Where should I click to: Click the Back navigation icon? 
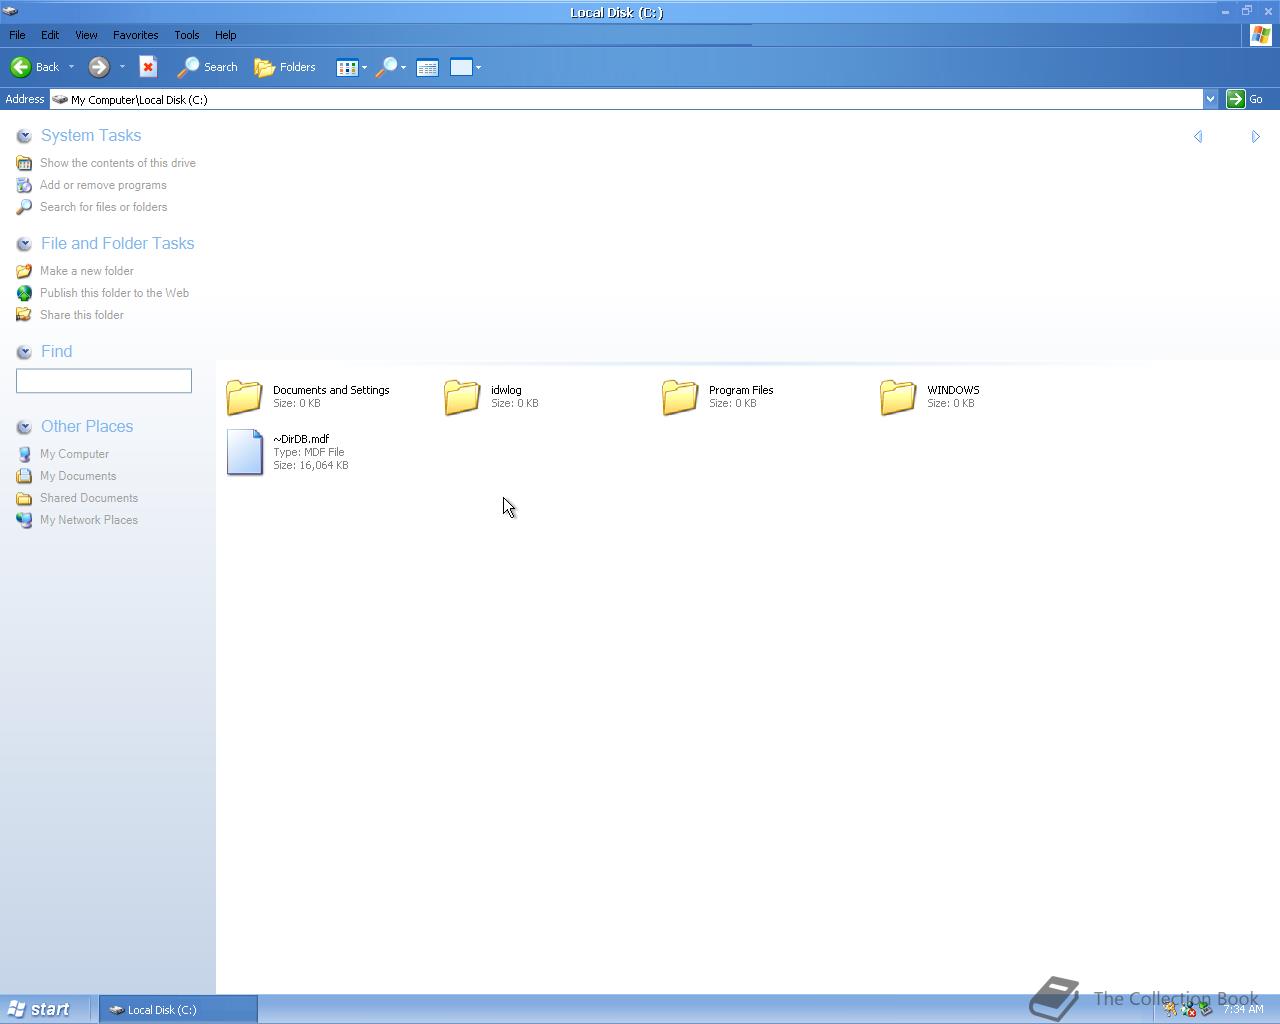click(21, 67)
